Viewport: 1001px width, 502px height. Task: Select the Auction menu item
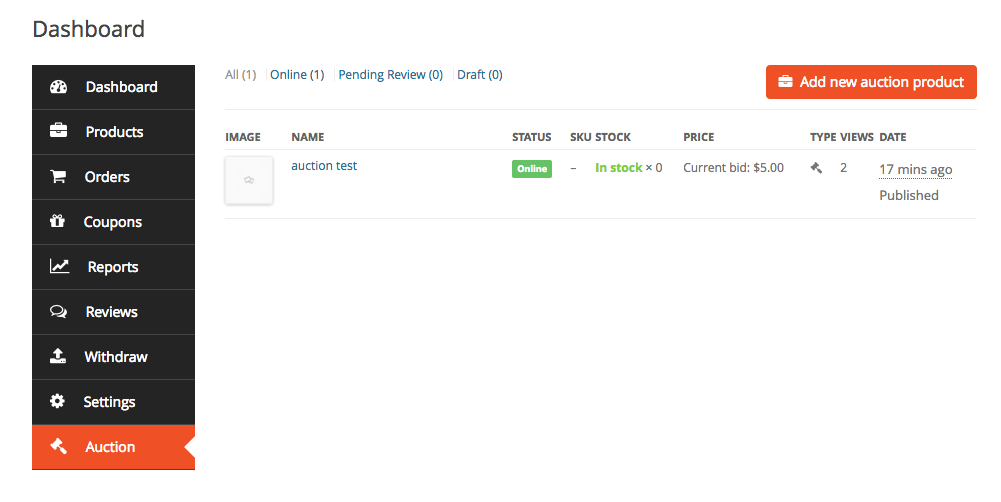(114, 447)
